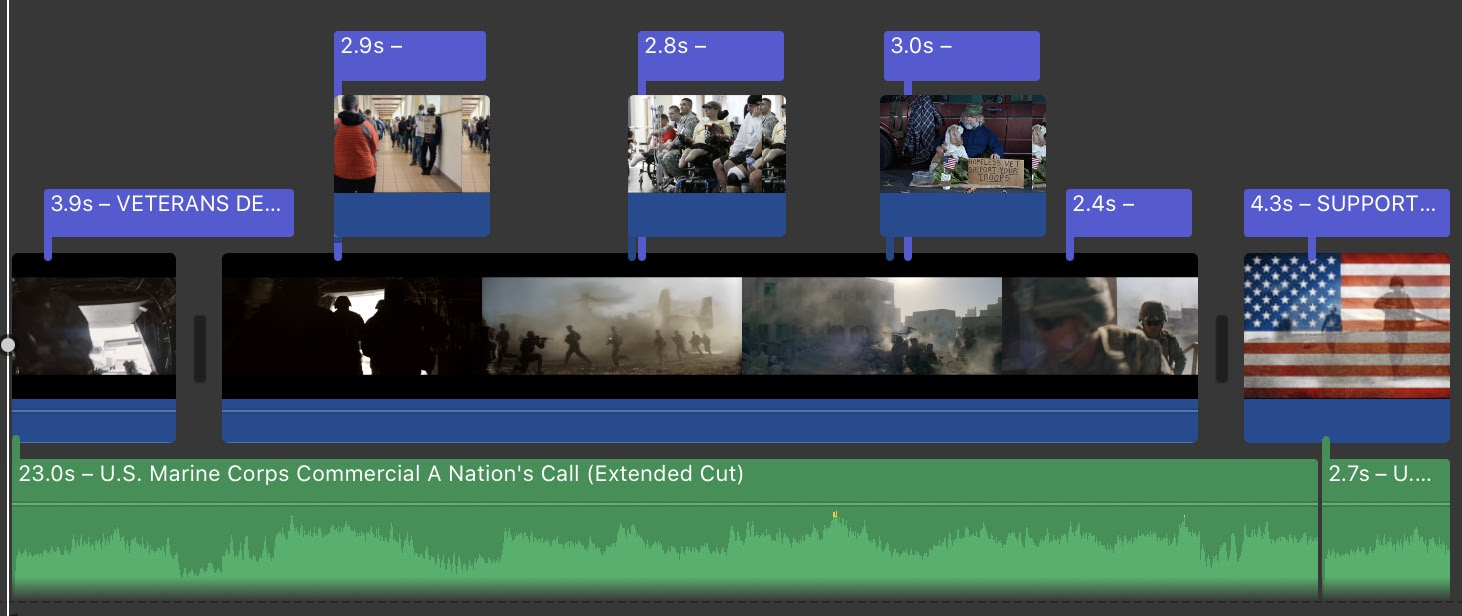Select the 2.8s title bar
1462x616 pixels.
(711, 56)
